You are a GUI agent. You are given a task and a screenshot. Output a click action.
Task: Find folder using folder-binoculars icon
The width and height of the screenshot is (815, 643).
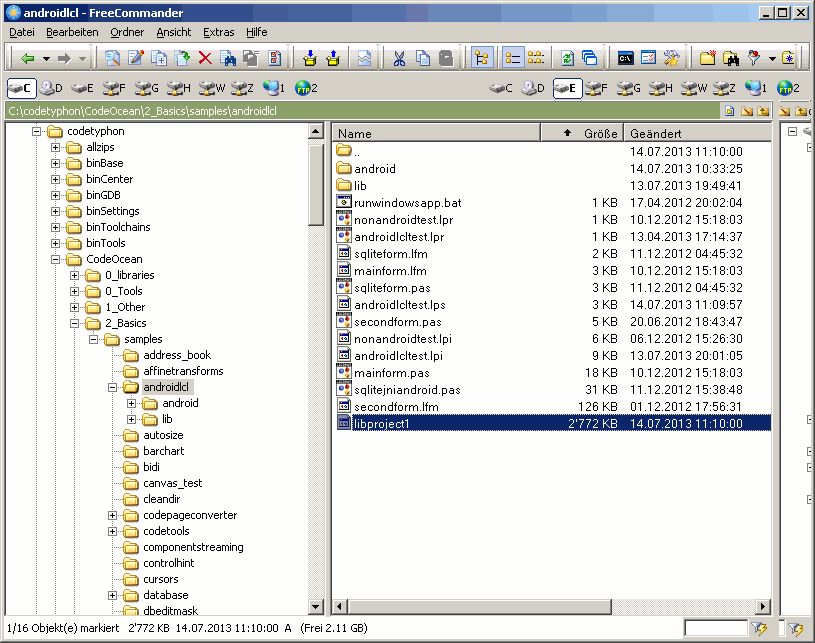(x=731, y=58)
